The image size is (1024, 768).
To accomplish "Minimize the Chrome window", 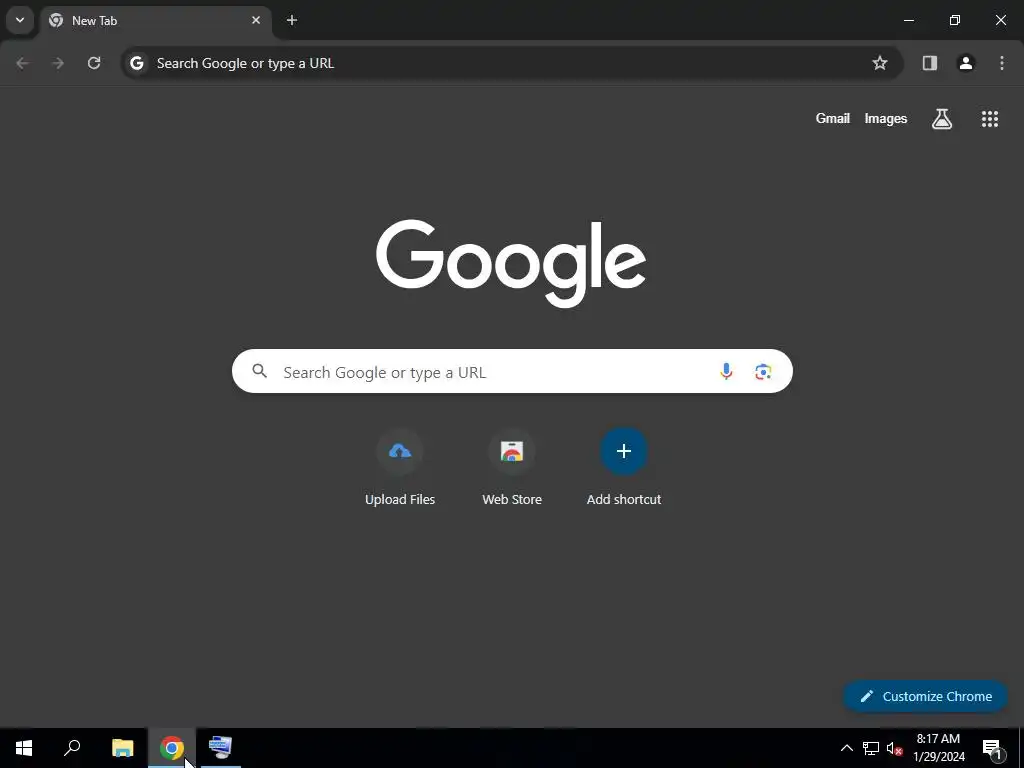I will 908,20.
